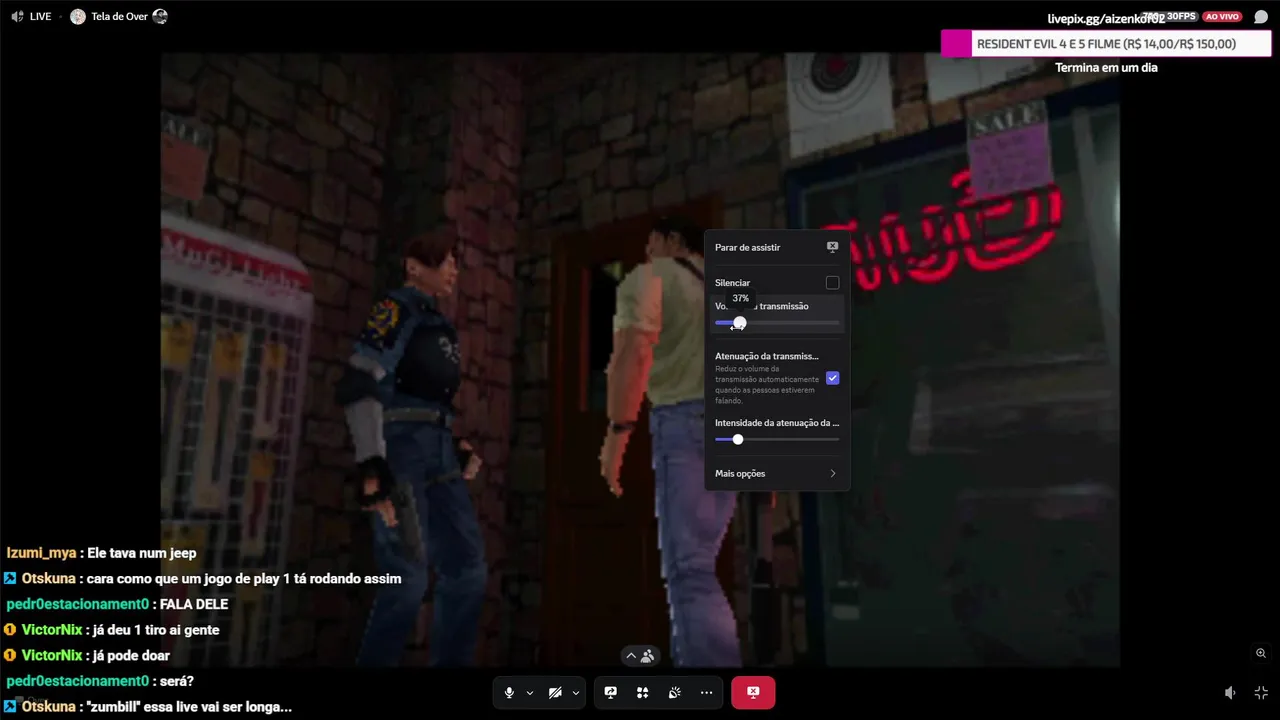The image size is (1280, 720).
Task: Click the bottom-right volume speaker icon
Action: coord(1230,693)
